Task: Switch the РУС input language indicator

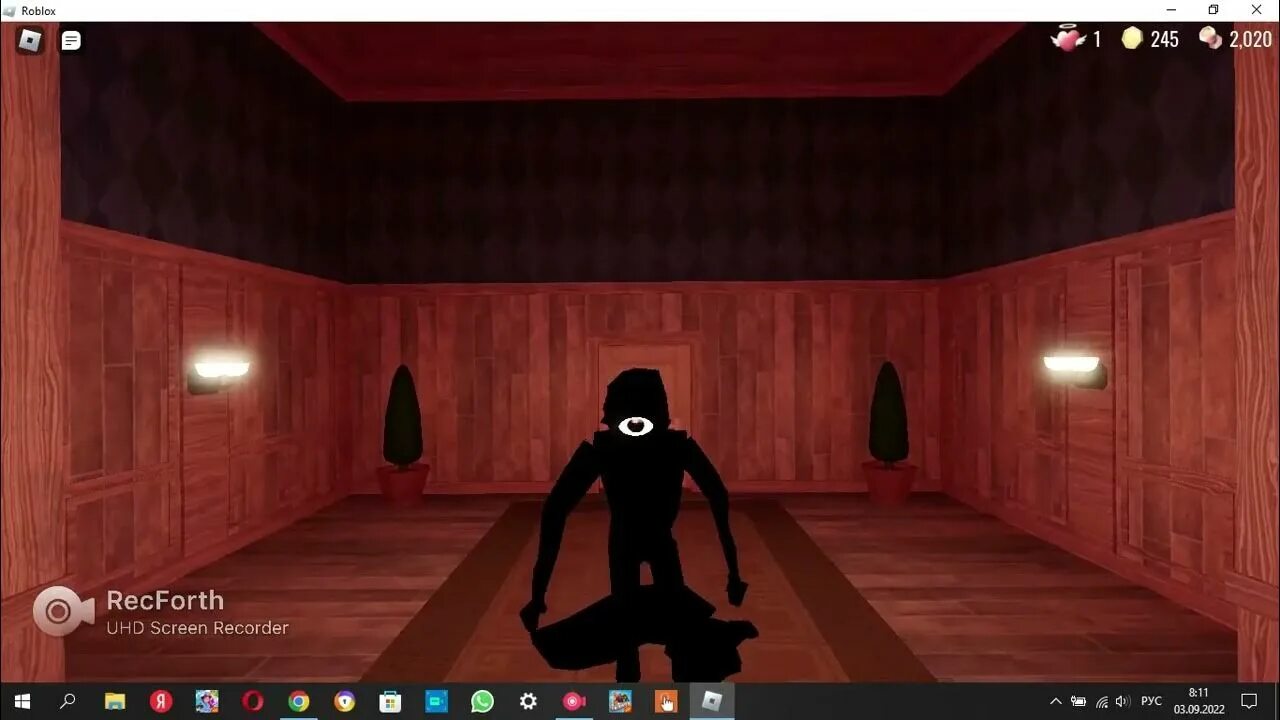Action: click(x=1152, y=701)
